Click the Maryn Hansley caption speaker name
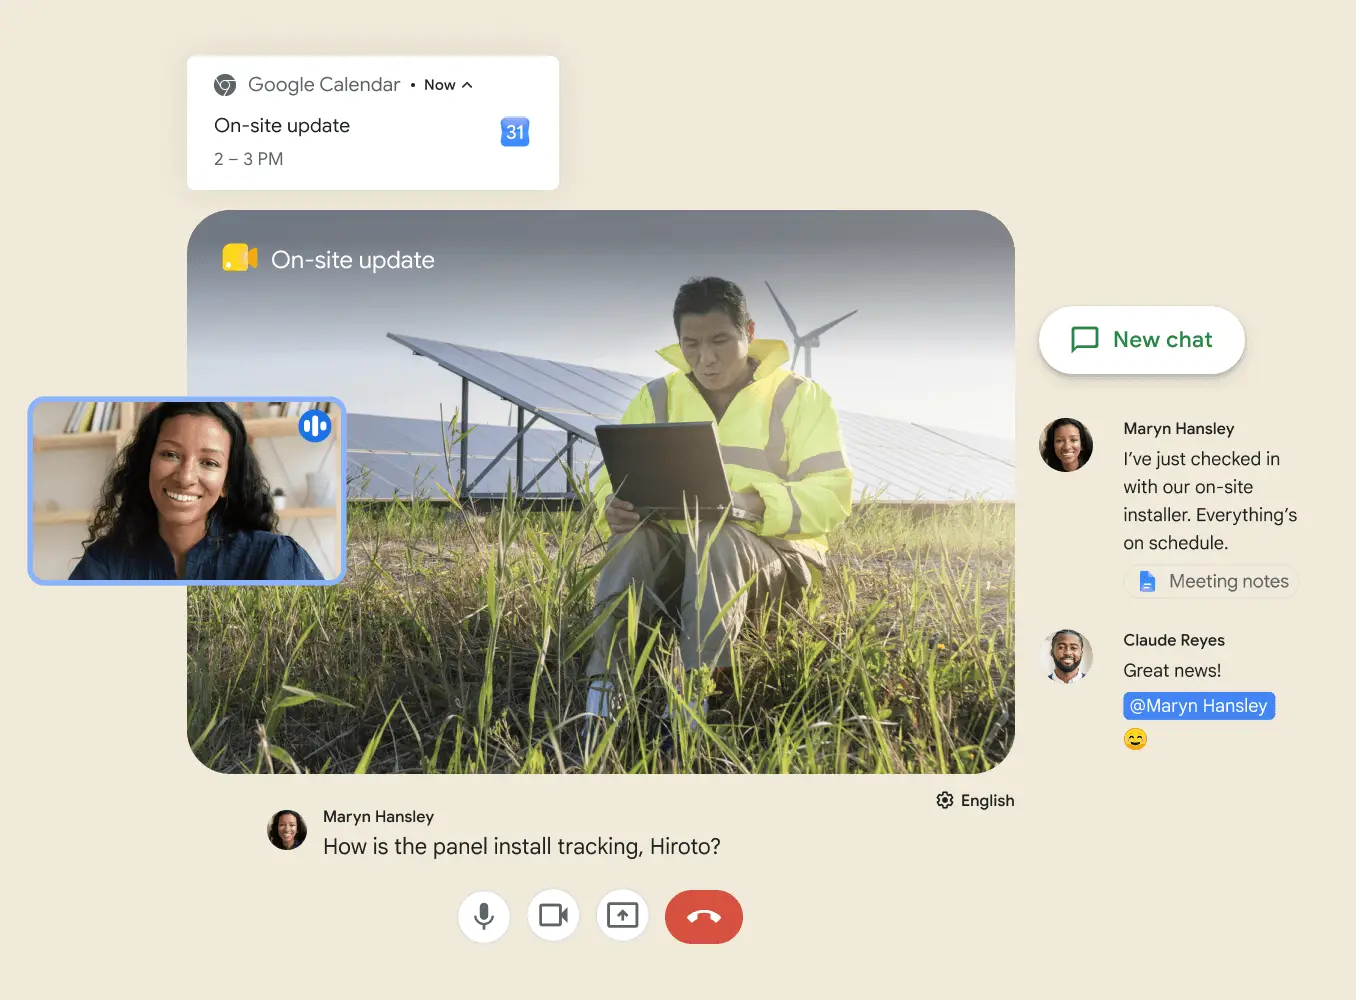Screen dimensions: 1356x1000 pos(378,817)
